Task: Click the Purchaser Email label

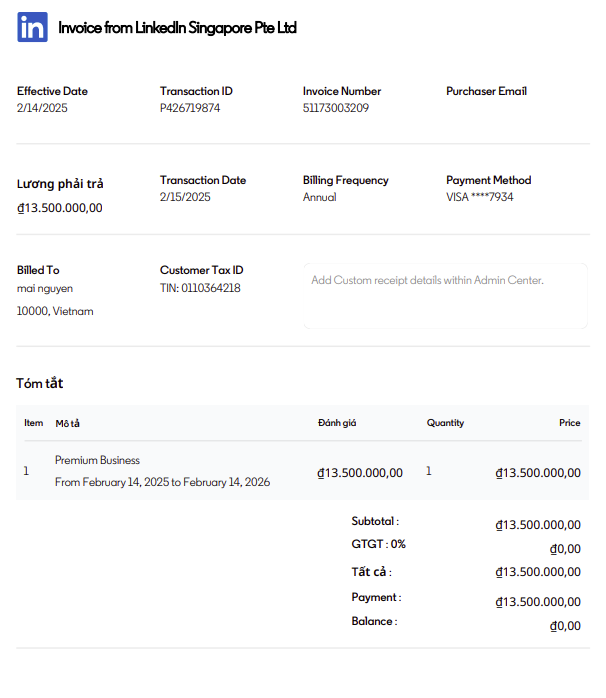Action: click(x=486, y=91)
